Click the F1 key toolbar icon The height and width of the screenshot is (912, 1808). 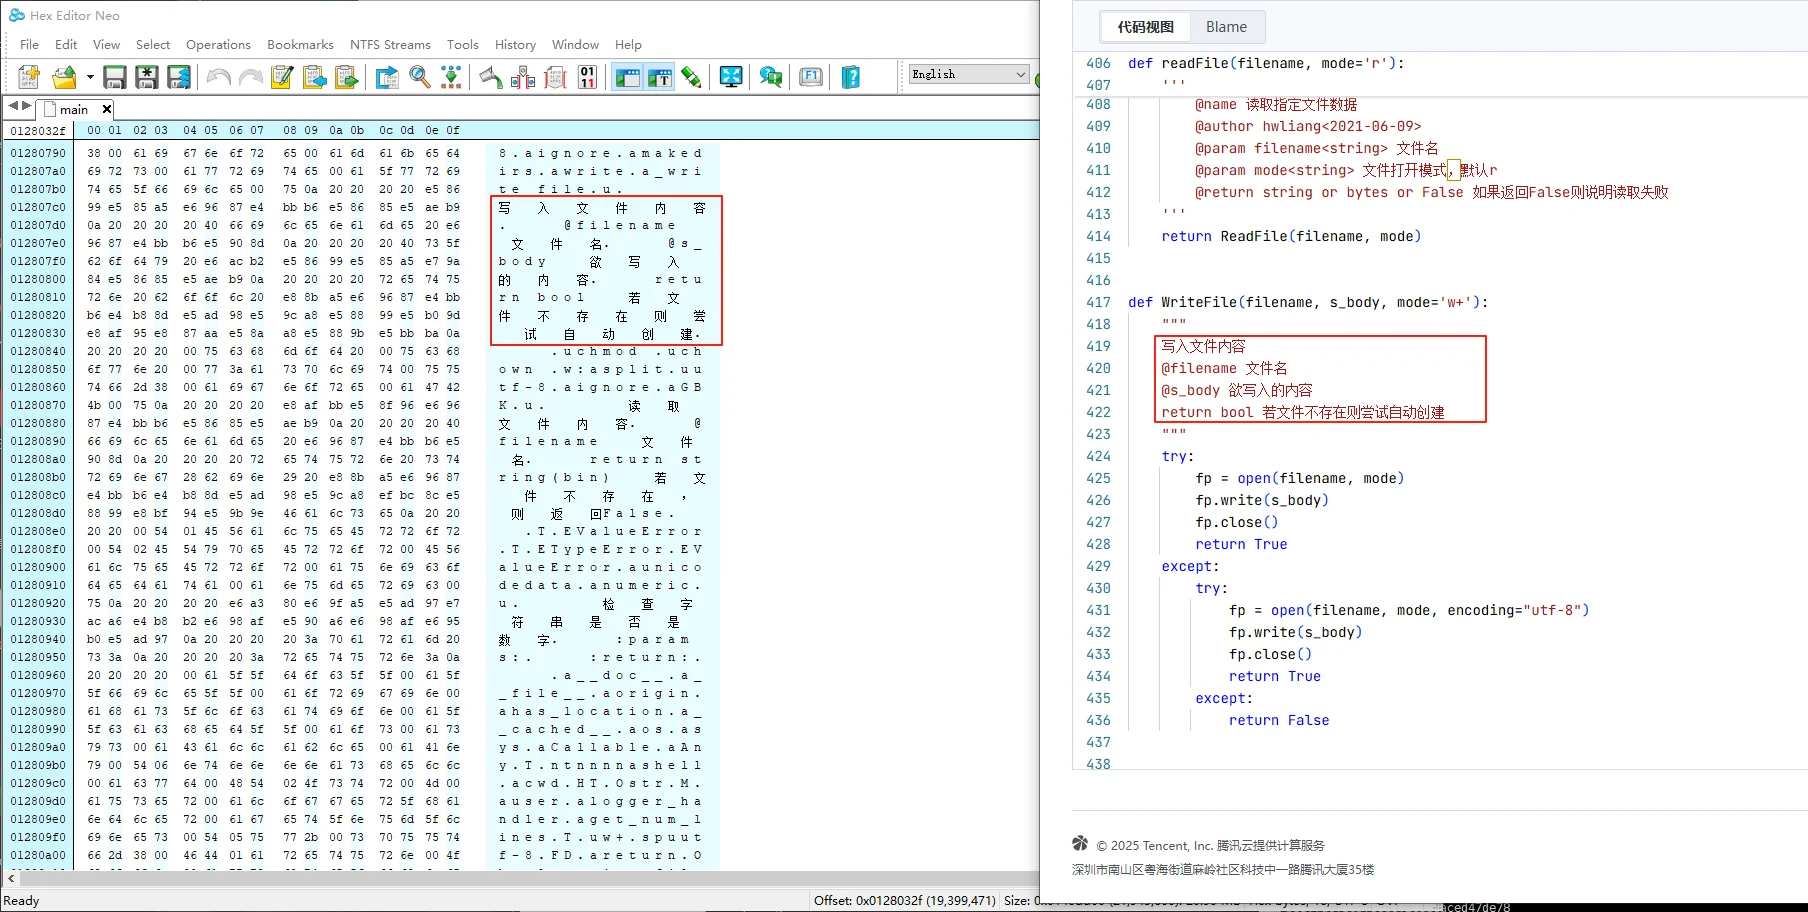[x=811, y=77]
